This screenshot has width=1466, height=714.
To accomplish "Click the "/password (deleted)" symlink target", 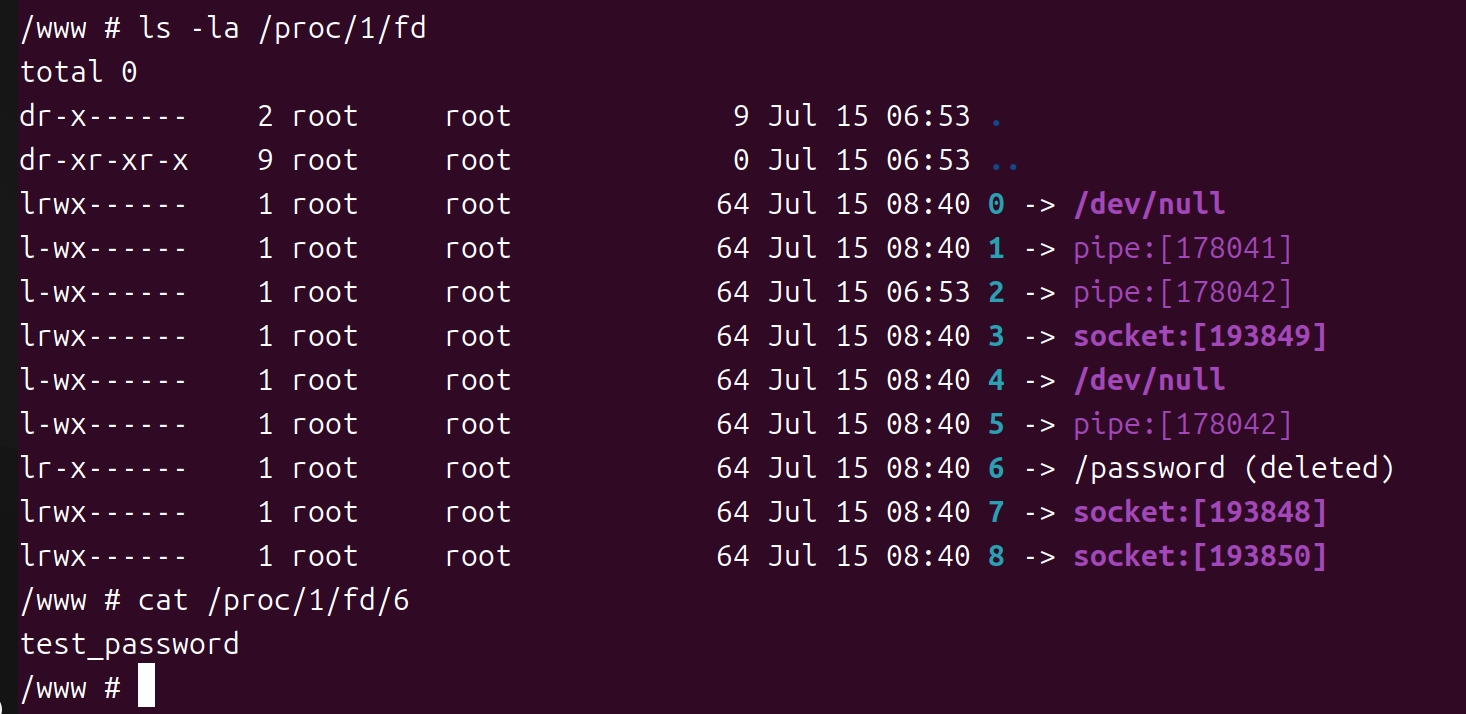I will tap(1233, 468).
